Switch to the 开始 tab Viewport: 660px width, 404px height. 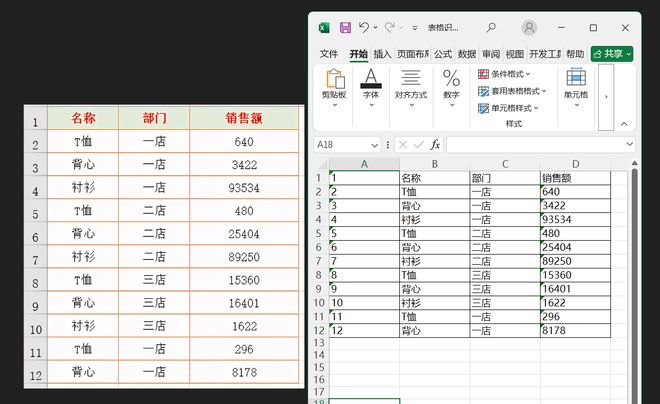click(x=359, y=54)
